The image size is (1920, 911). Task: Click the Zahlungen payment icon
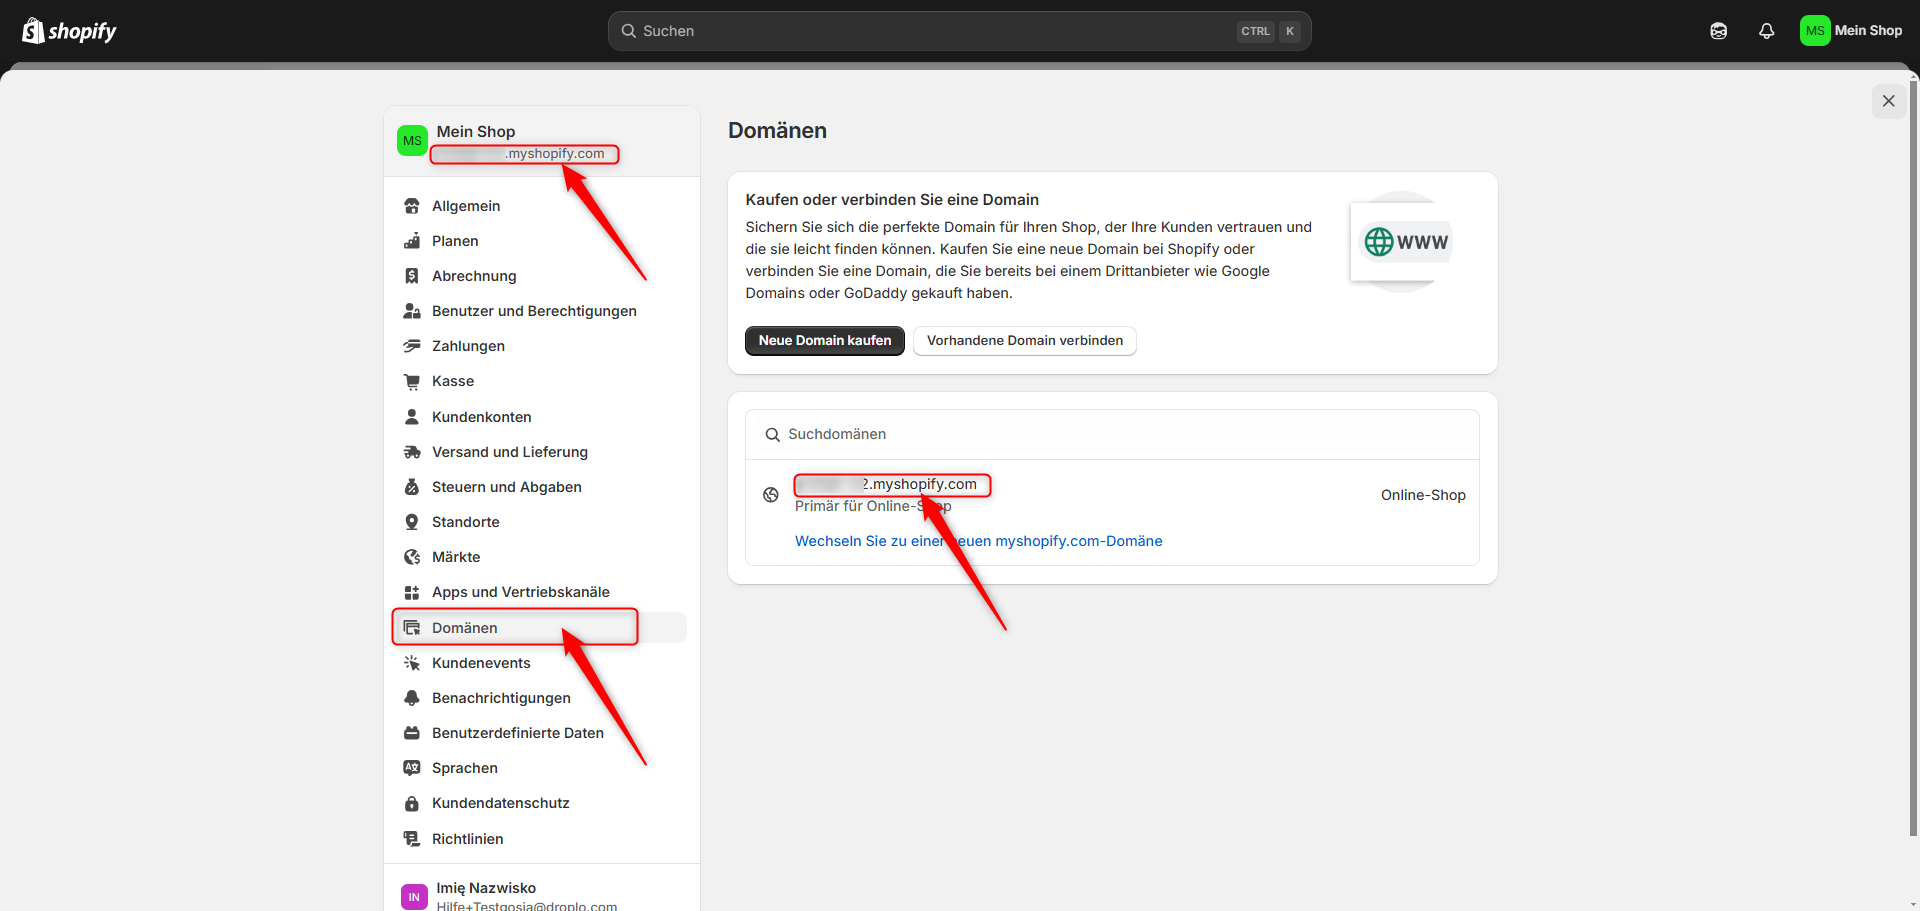tap(411, 346)
